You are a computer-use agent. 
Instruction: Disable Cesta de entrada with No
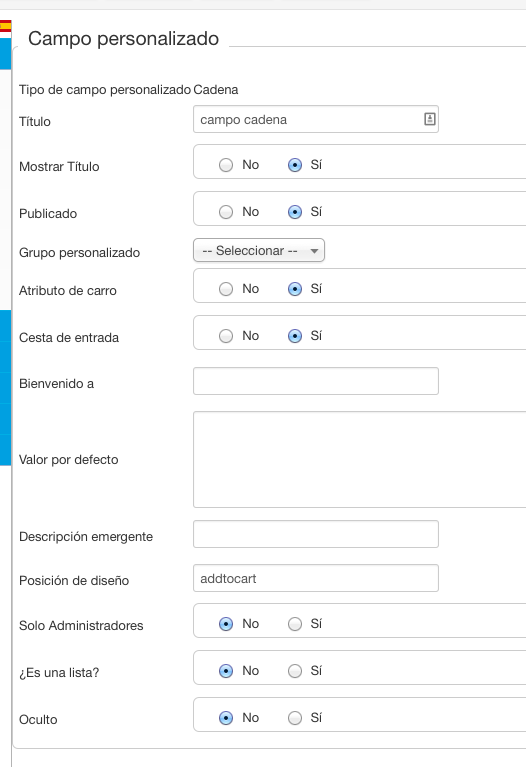coord(226,336)
